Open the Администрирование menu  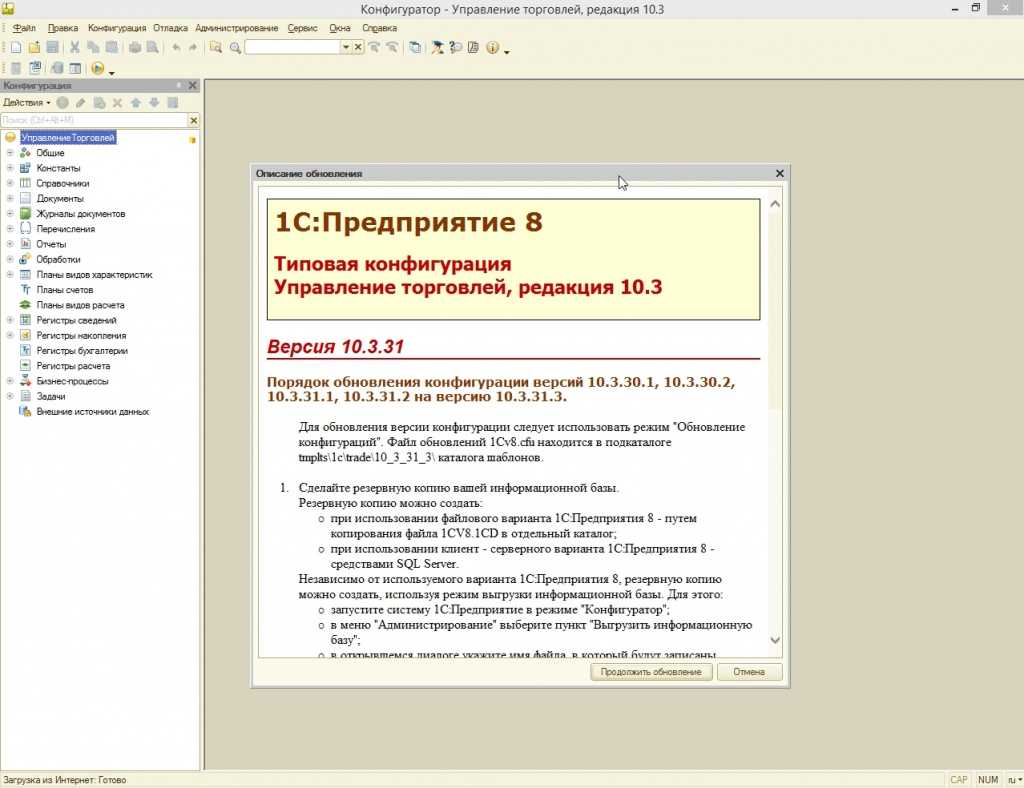(236, 28)
